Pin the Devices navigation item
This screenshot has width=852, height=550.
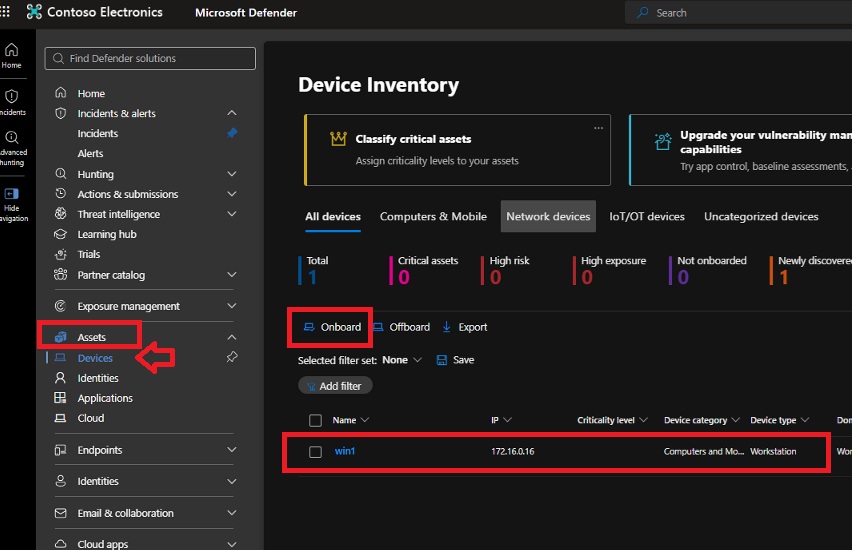(232, 357)
